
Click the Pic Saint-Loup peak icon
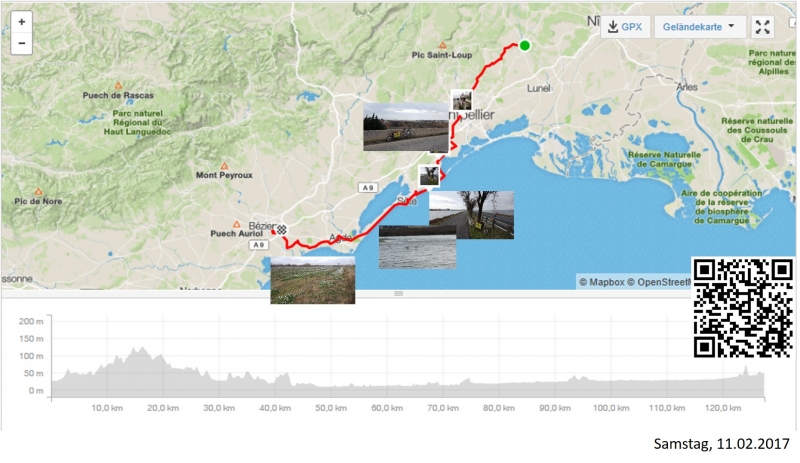[x=443, y=45]
